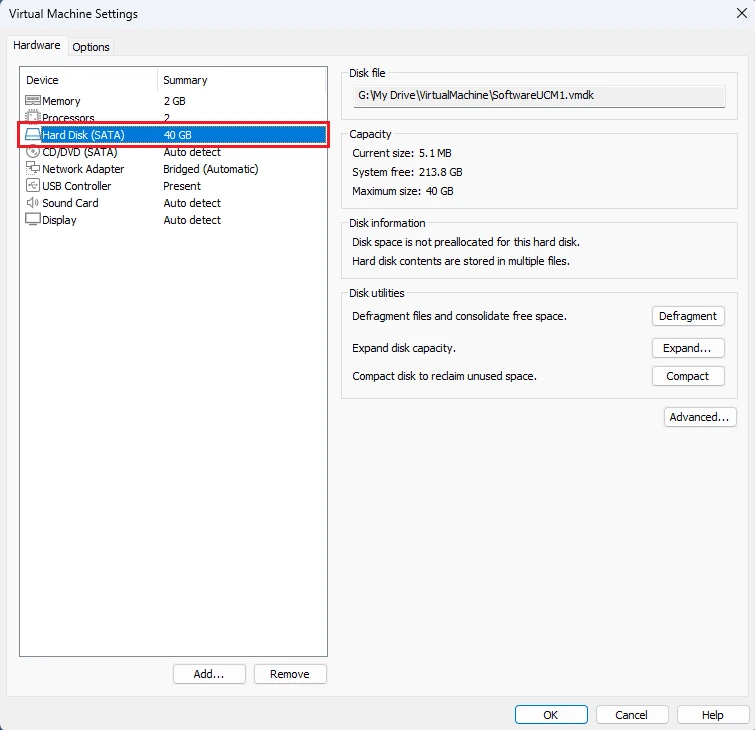
Task: Click the Defragment button
Action: pyautogui.click(x=688, y=316)
